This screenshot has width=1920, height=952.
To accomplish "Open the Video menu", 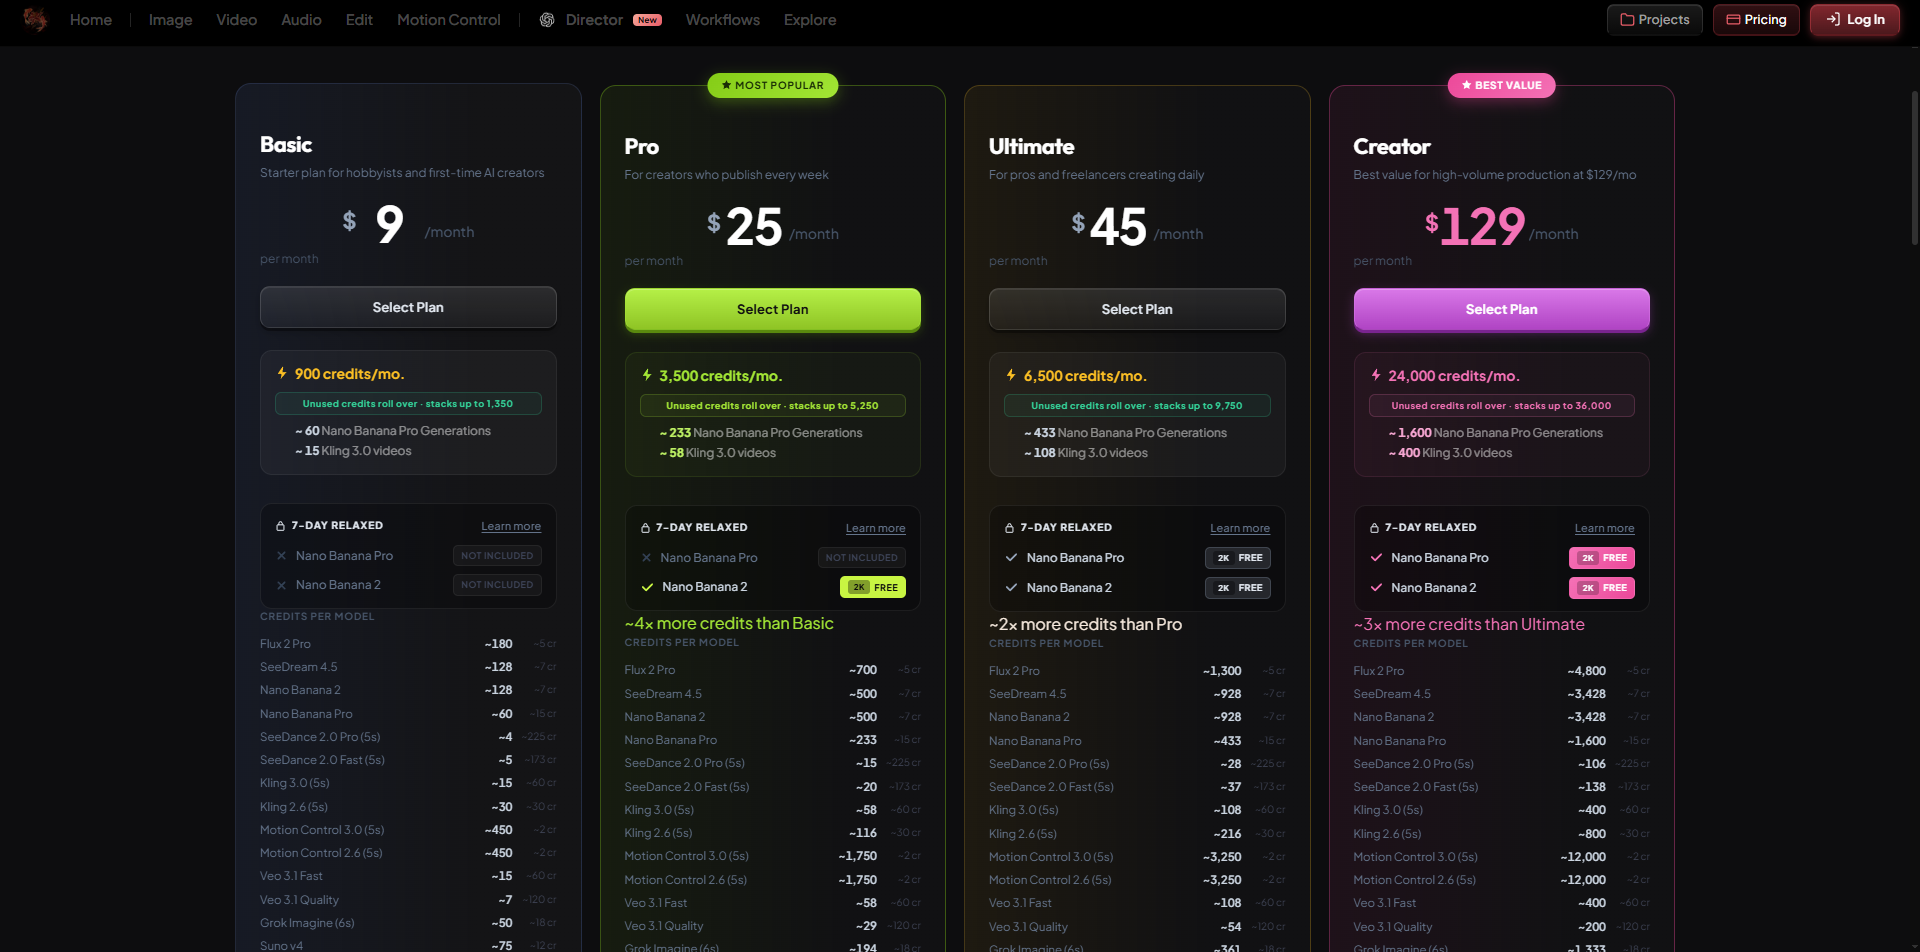I will [237, 20].
